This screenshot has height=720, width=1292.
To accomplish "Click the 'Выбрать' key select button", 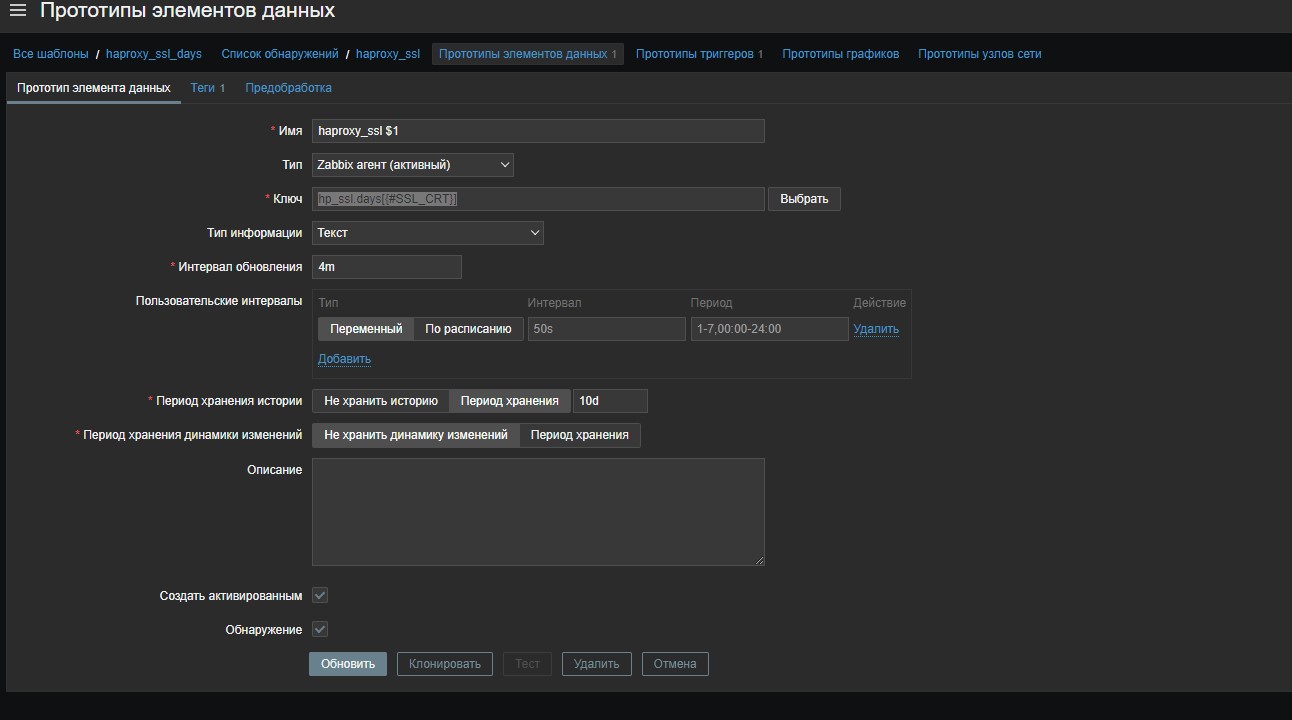I will (x=804, y=199).
